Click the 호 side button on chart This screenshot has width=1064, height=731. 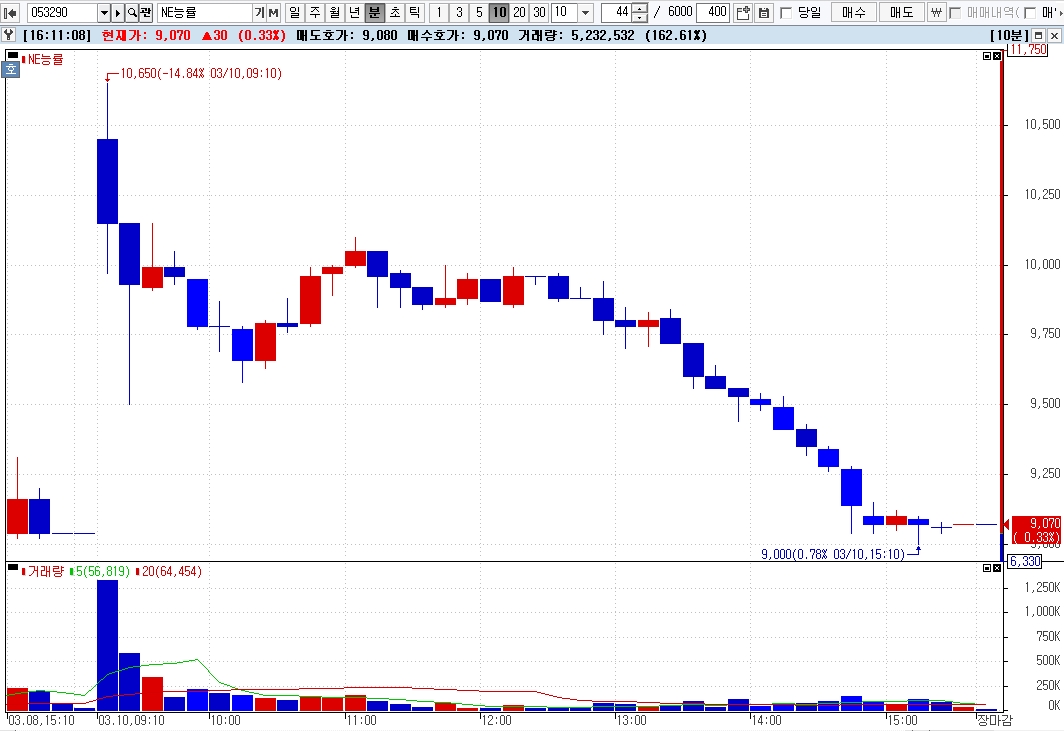pyautogui.click(x=11, y=69)
